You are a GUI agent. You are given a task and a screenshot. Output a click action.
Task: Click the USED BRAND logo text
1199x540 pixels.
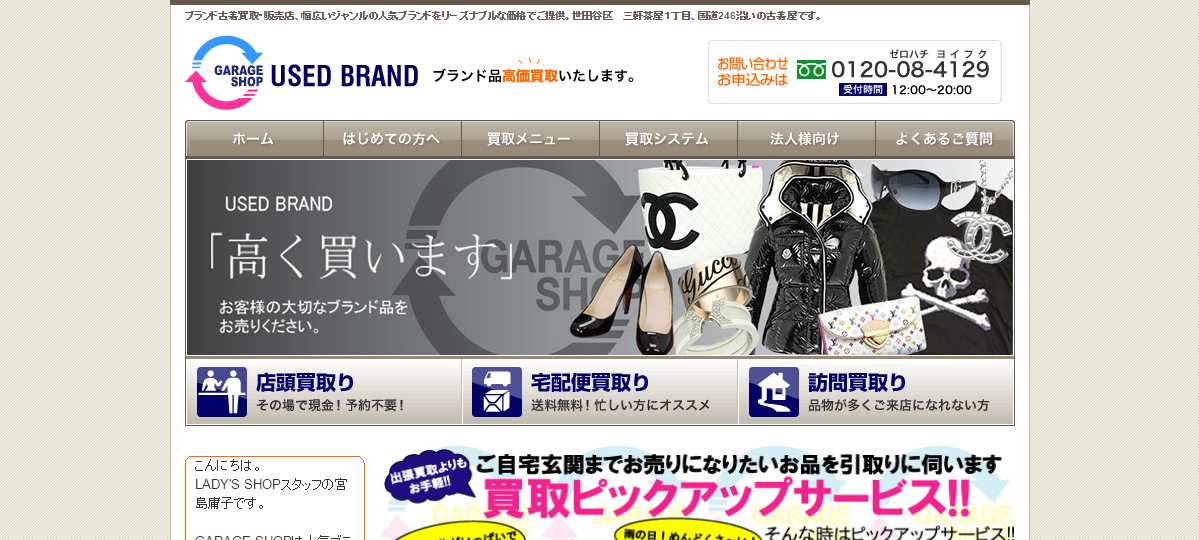tap(344, 76)
